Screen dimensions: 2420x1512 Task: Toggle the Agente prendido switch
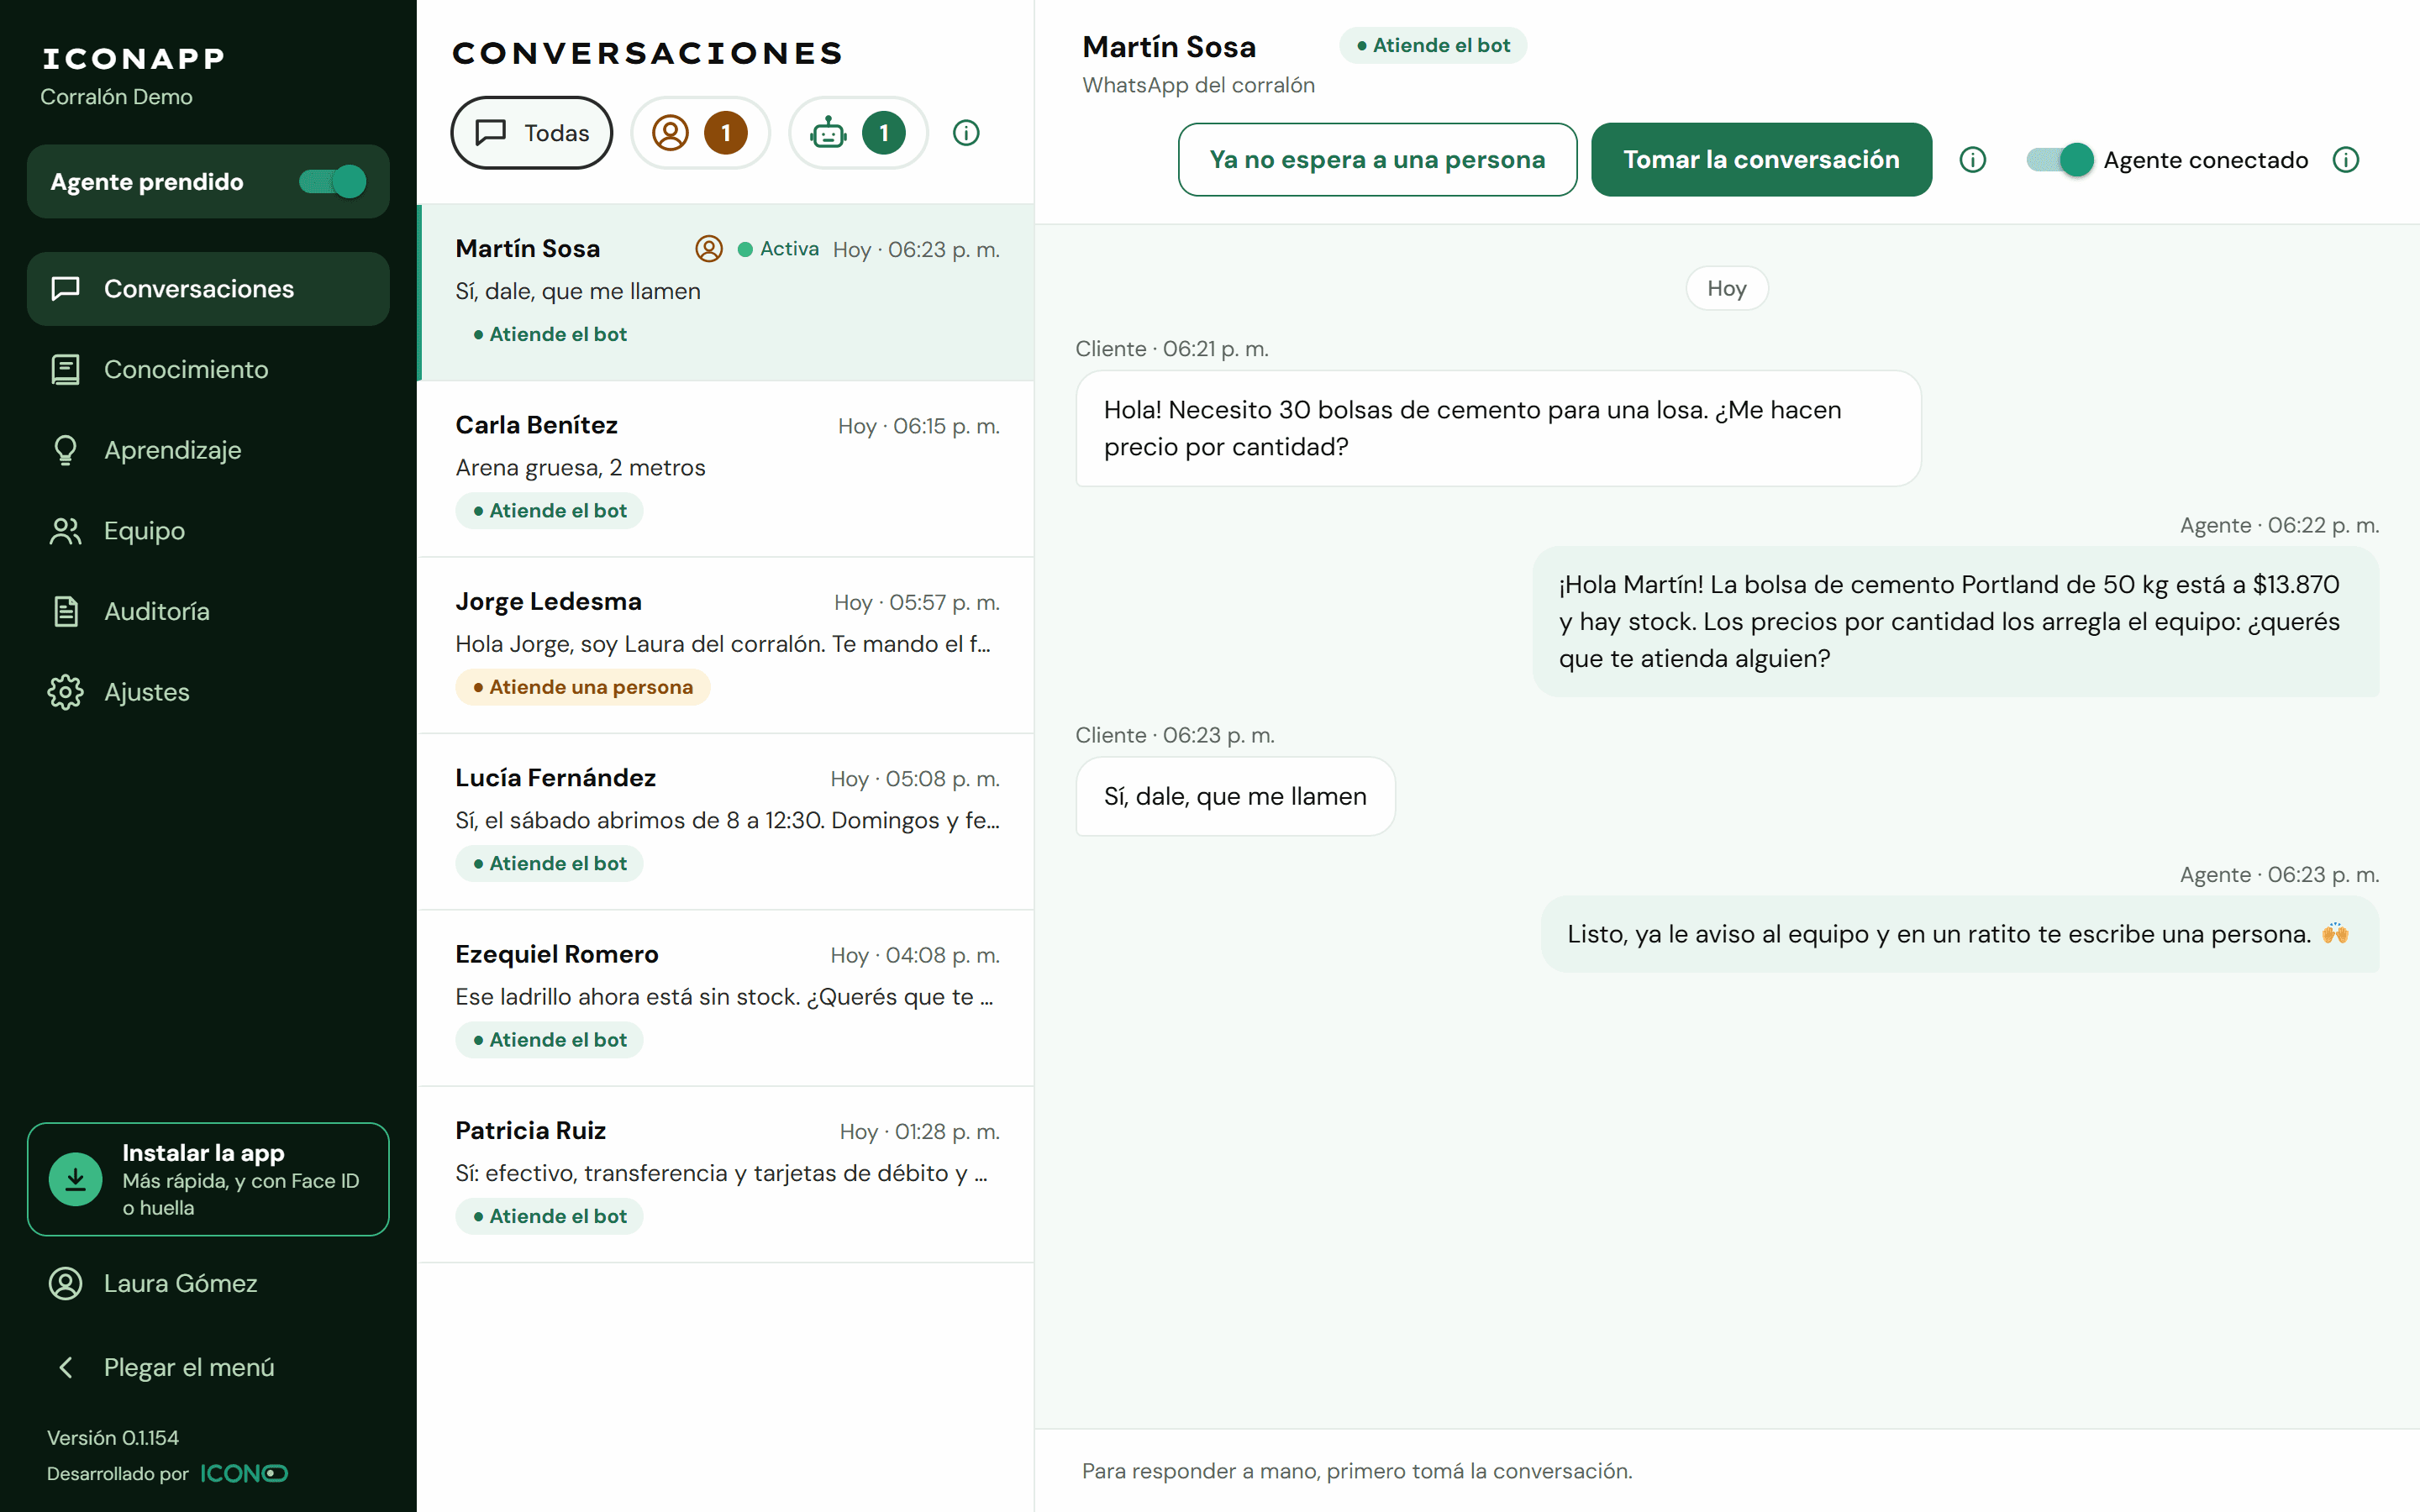[333, 182]
